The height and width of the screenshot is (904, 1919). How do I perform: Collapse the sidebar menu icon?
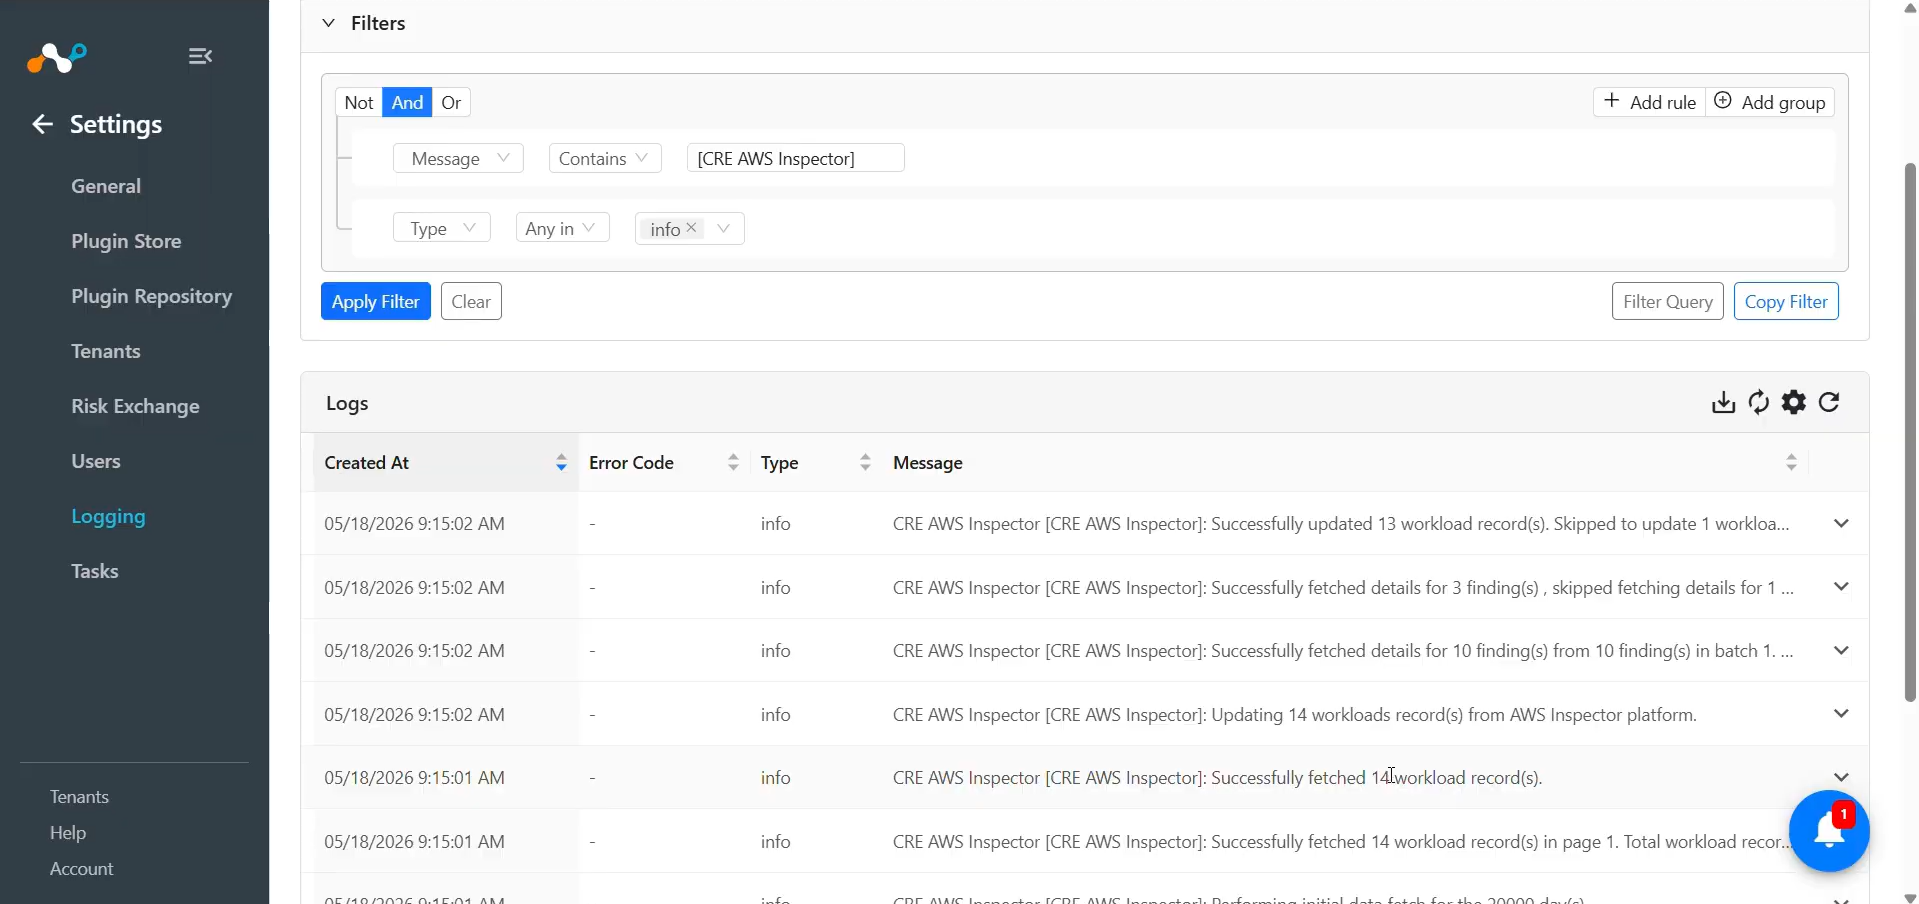(200, 56)
